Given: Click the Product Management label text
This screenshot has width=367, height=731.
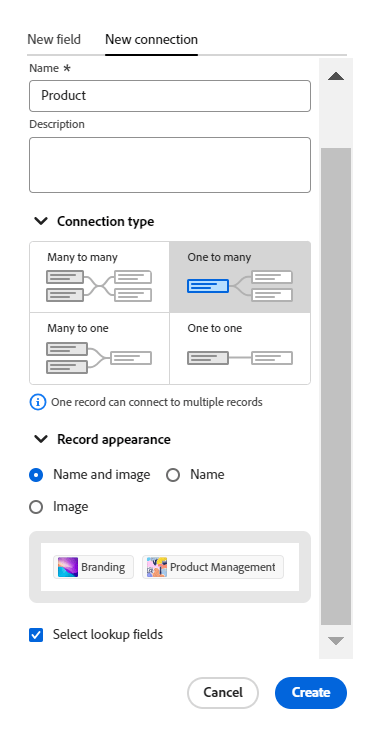Looking at the screenshot, I should 223,567.
